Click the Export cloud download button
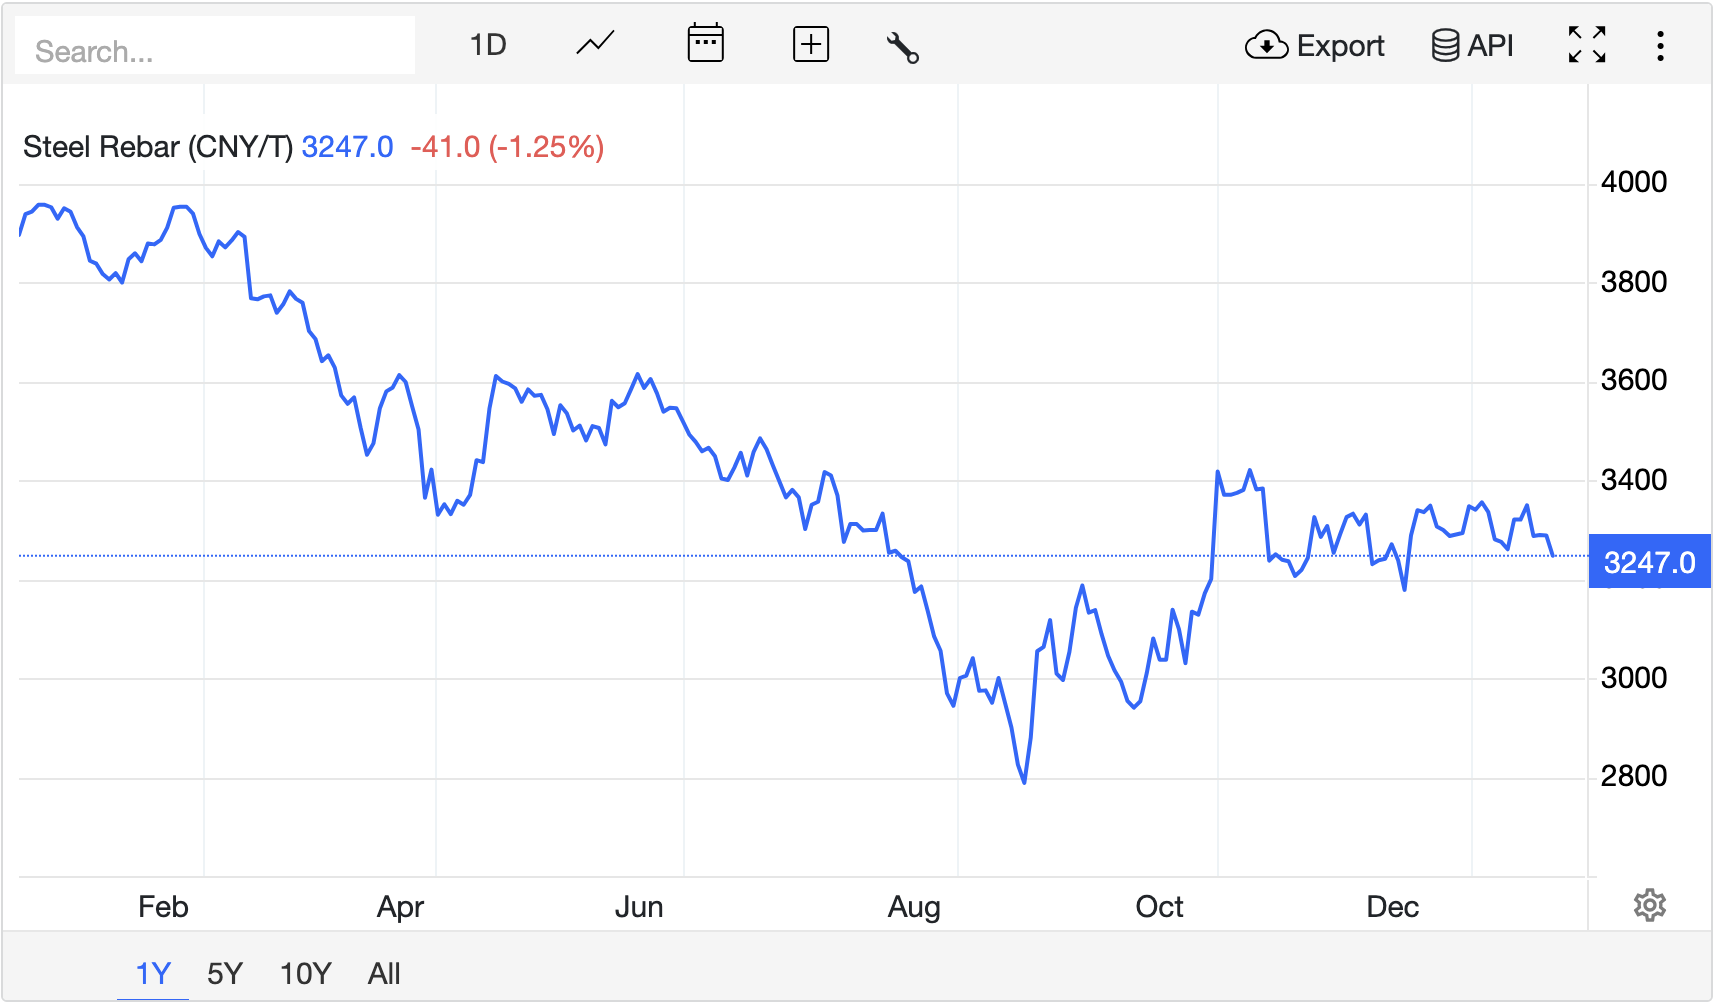Viewport: 1716px width, 1002px height. 1314,46
